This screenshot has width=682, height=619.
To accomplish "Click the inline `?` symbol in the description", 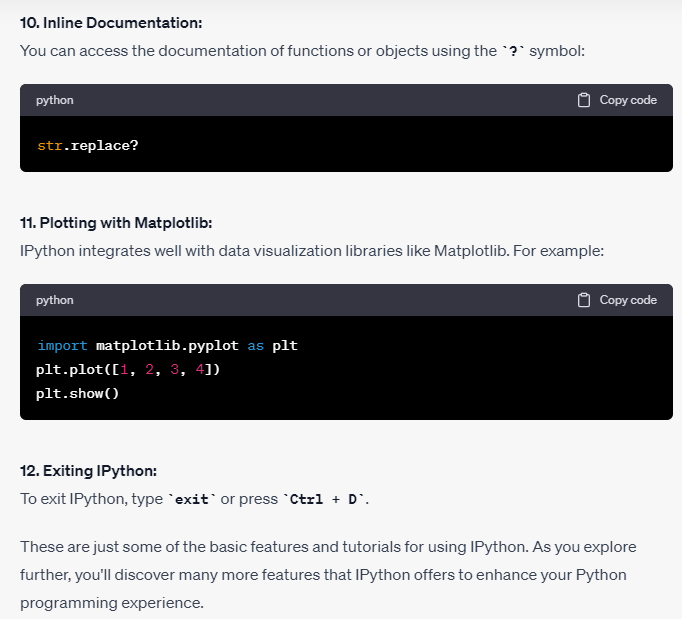I will tap(514, 51).
